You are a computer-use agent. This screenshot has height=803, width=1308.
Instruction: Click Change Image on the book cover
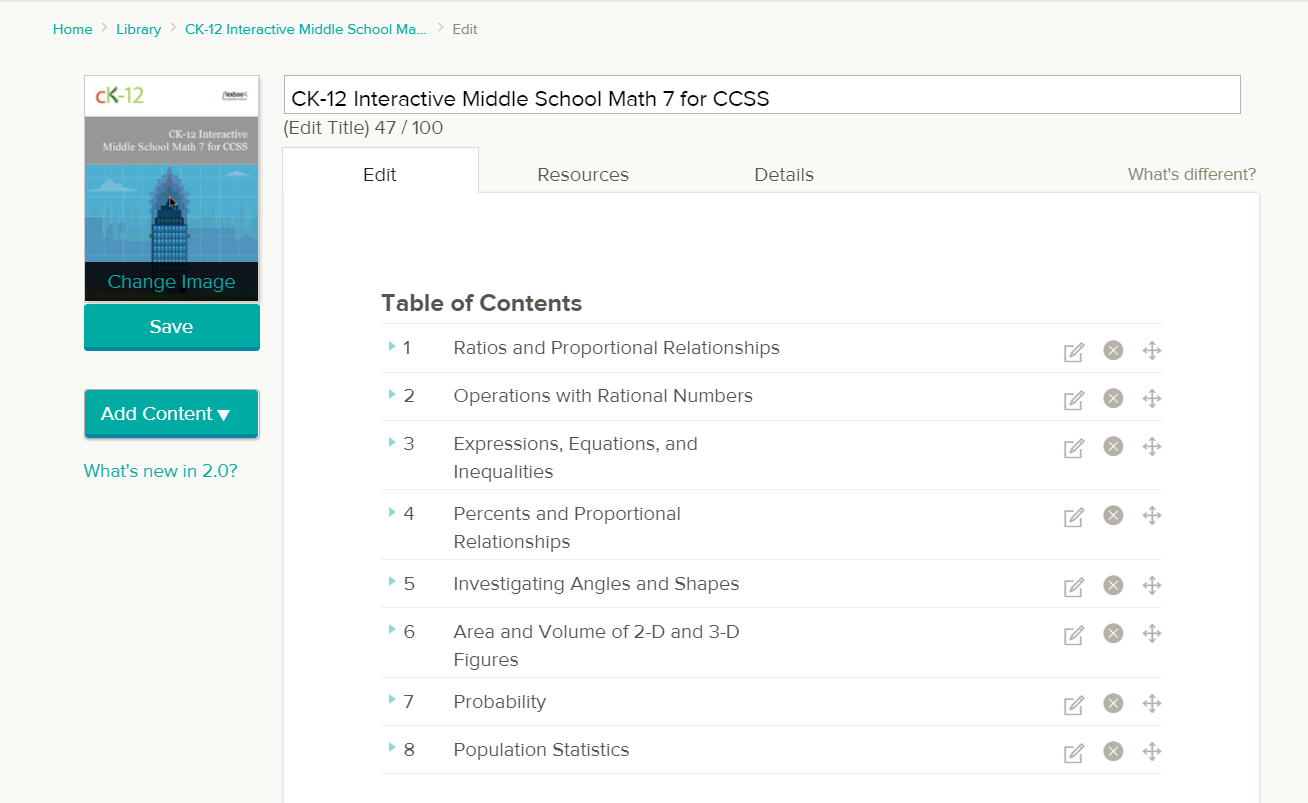click(171, 282)
